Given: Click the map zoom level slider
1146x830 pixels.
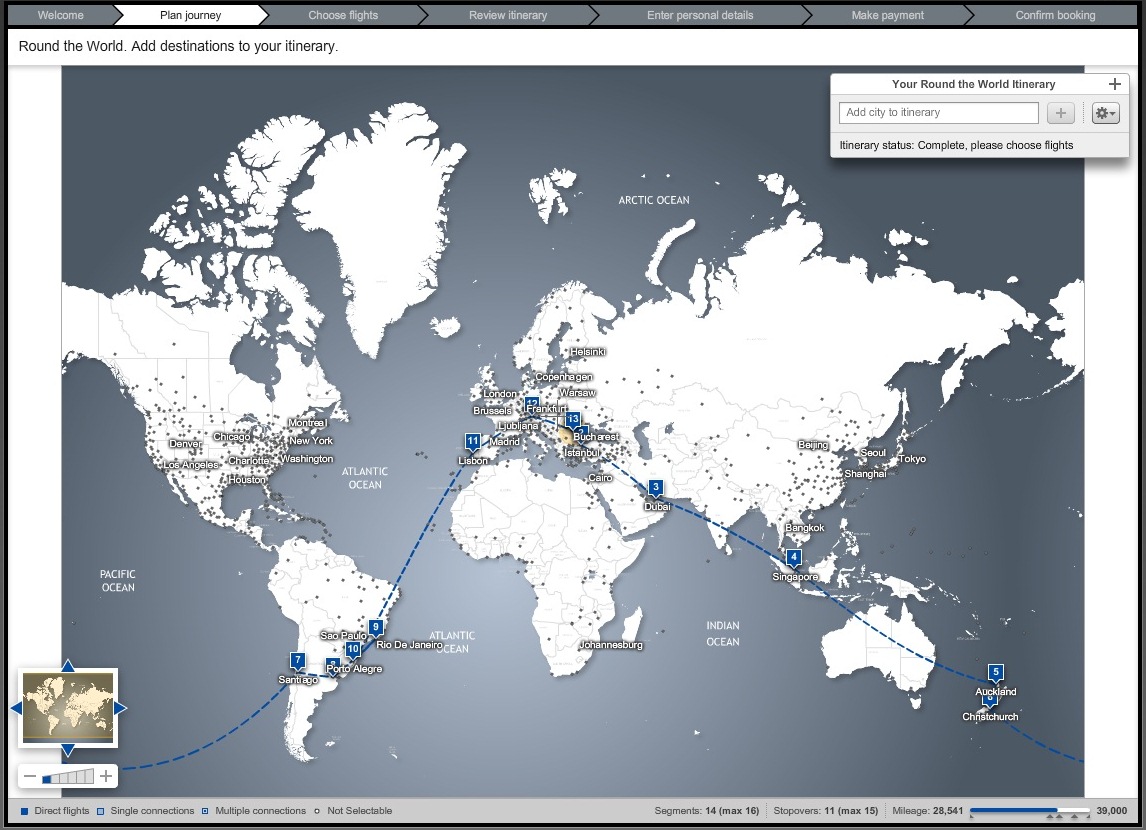Looking at the screenshot, I should 68,776.
